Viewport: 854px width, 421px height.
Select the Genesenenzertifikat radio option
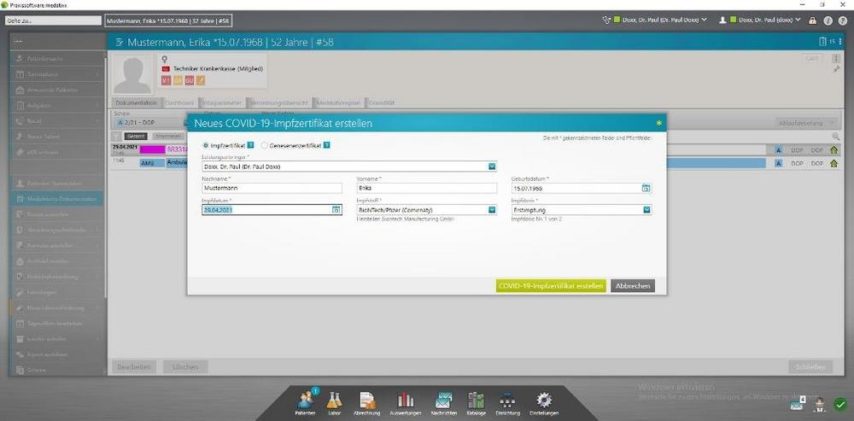pyautogui.click(x=264, y=145)
